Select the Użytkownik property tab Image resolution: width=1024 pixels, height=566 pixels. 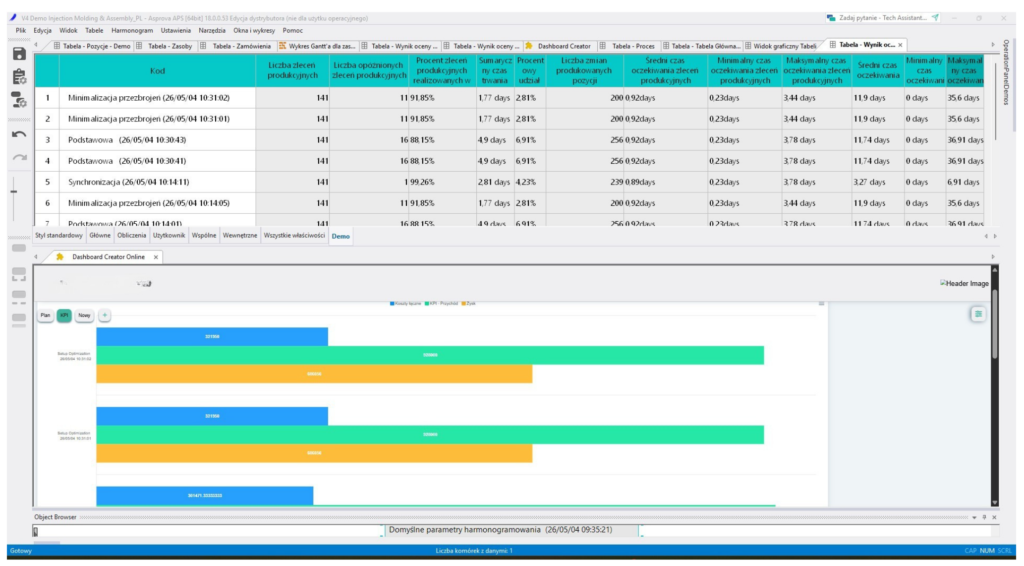[168, 236]
